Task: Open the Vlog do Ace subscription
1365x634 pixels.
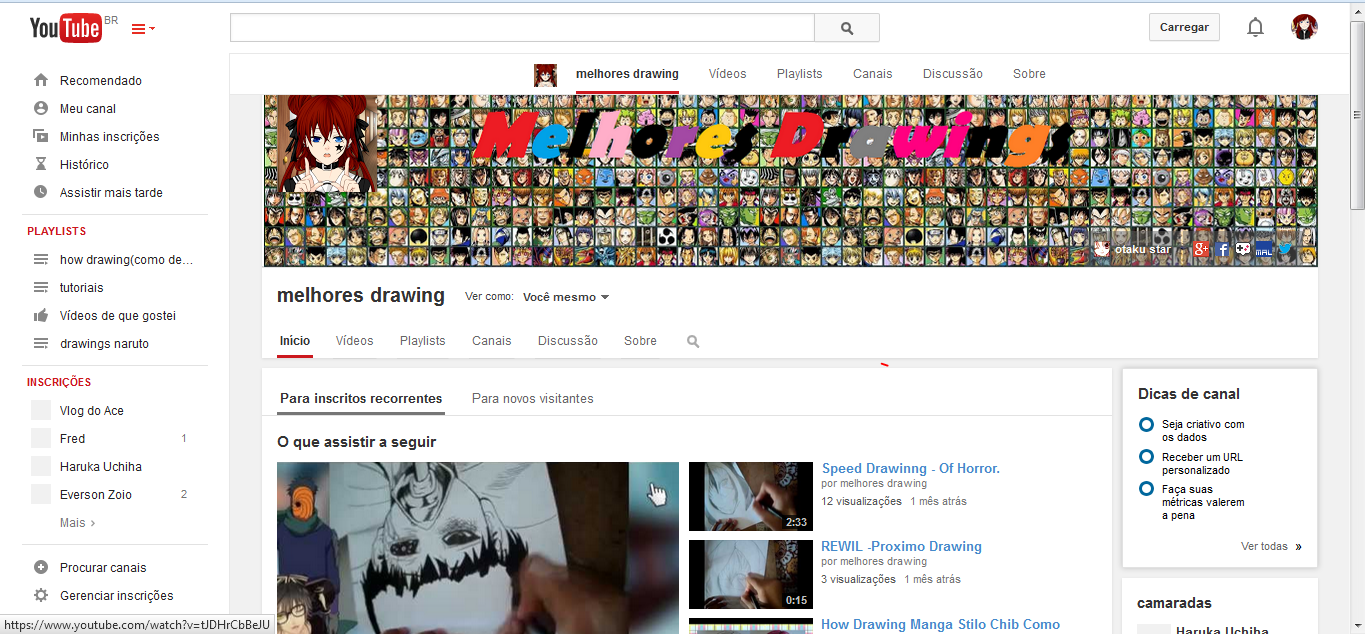Action: pos(91,411)
